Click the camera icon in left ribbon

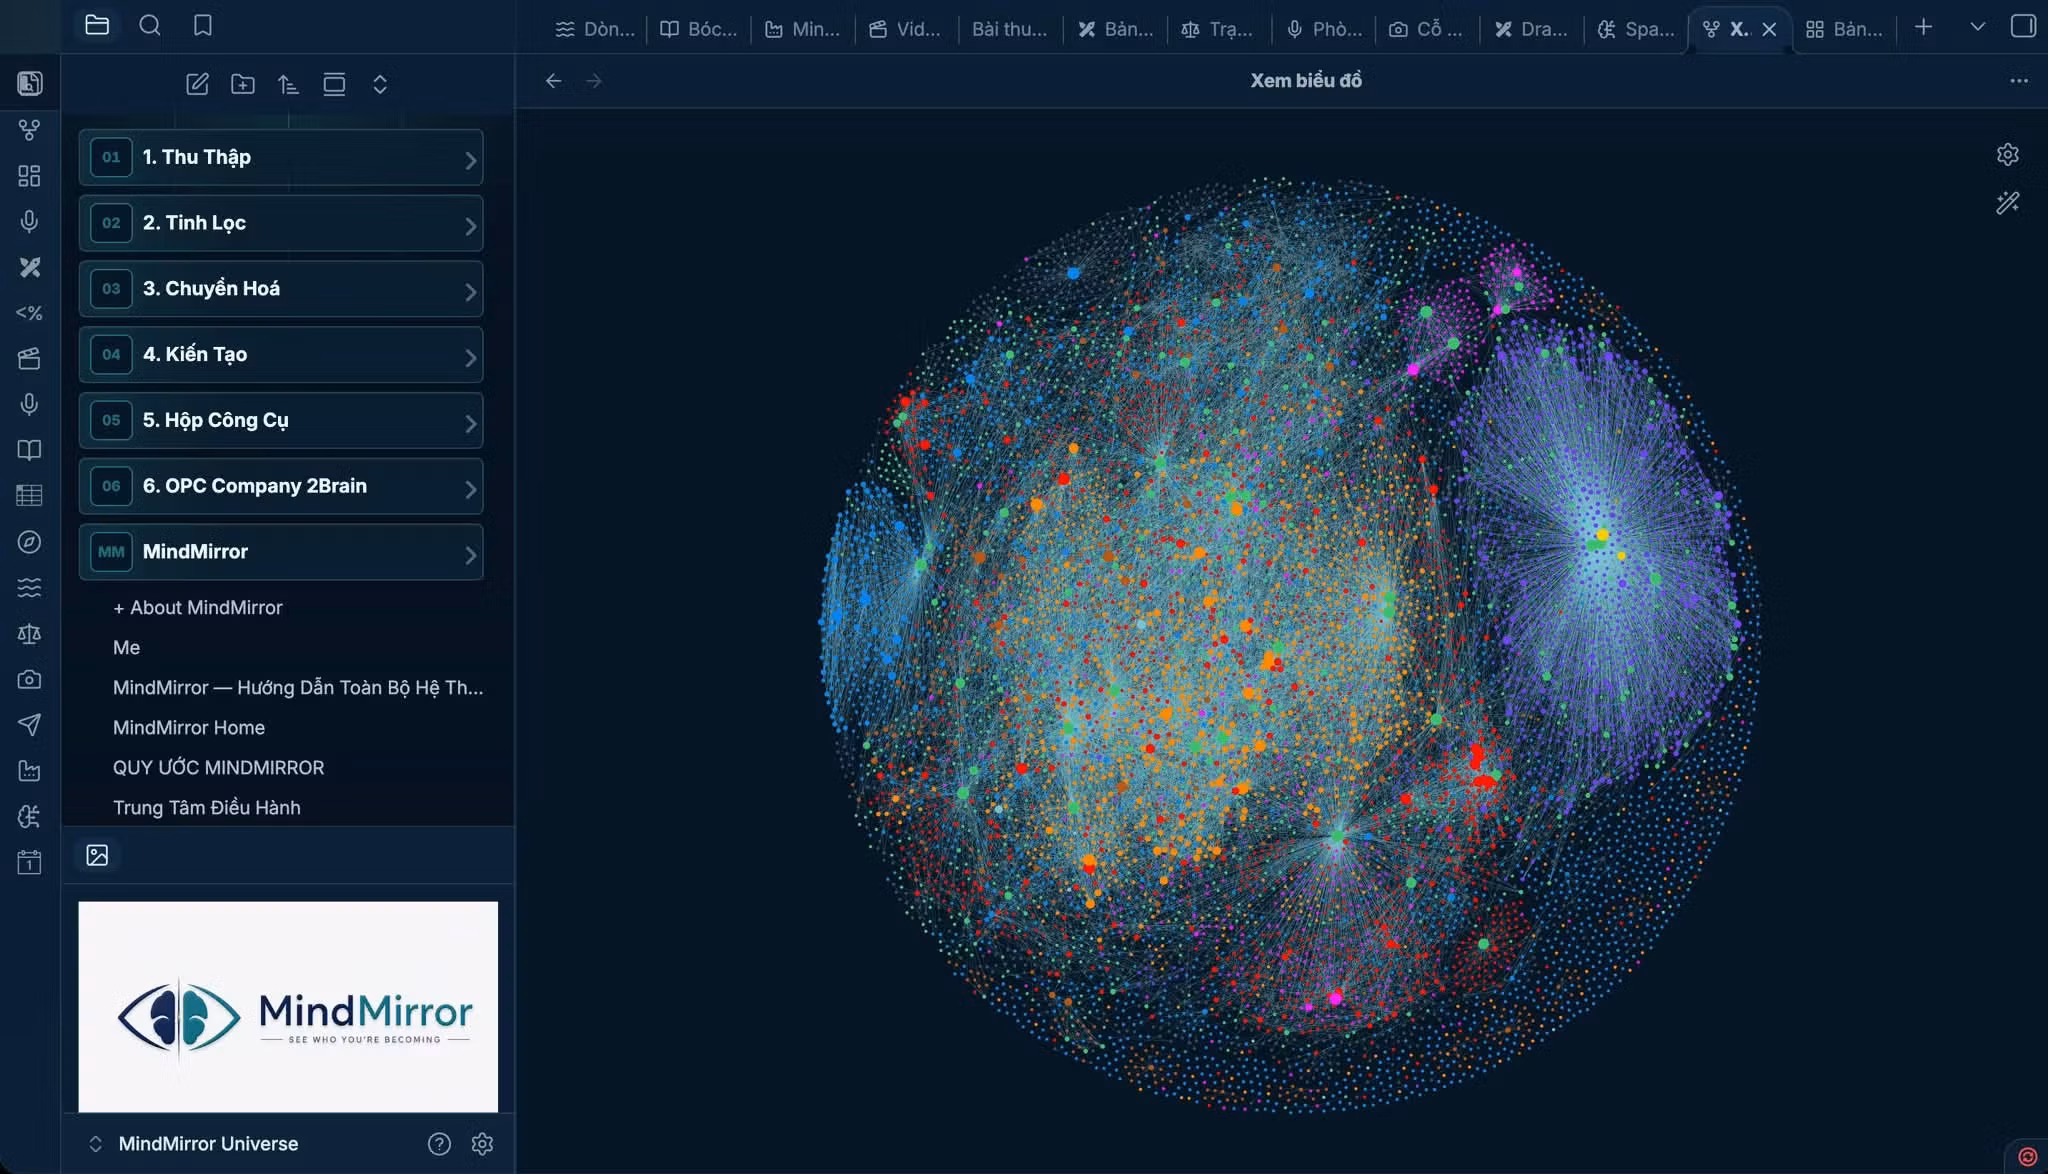(29, 679)
